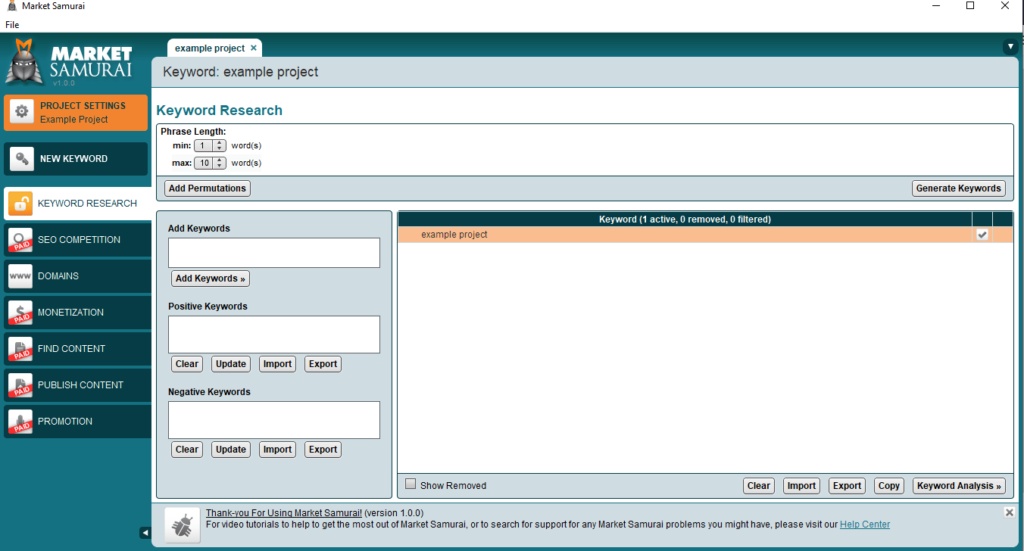Click the New Keyword key icon
1024x551 pixels.
(x=22, y=159)
